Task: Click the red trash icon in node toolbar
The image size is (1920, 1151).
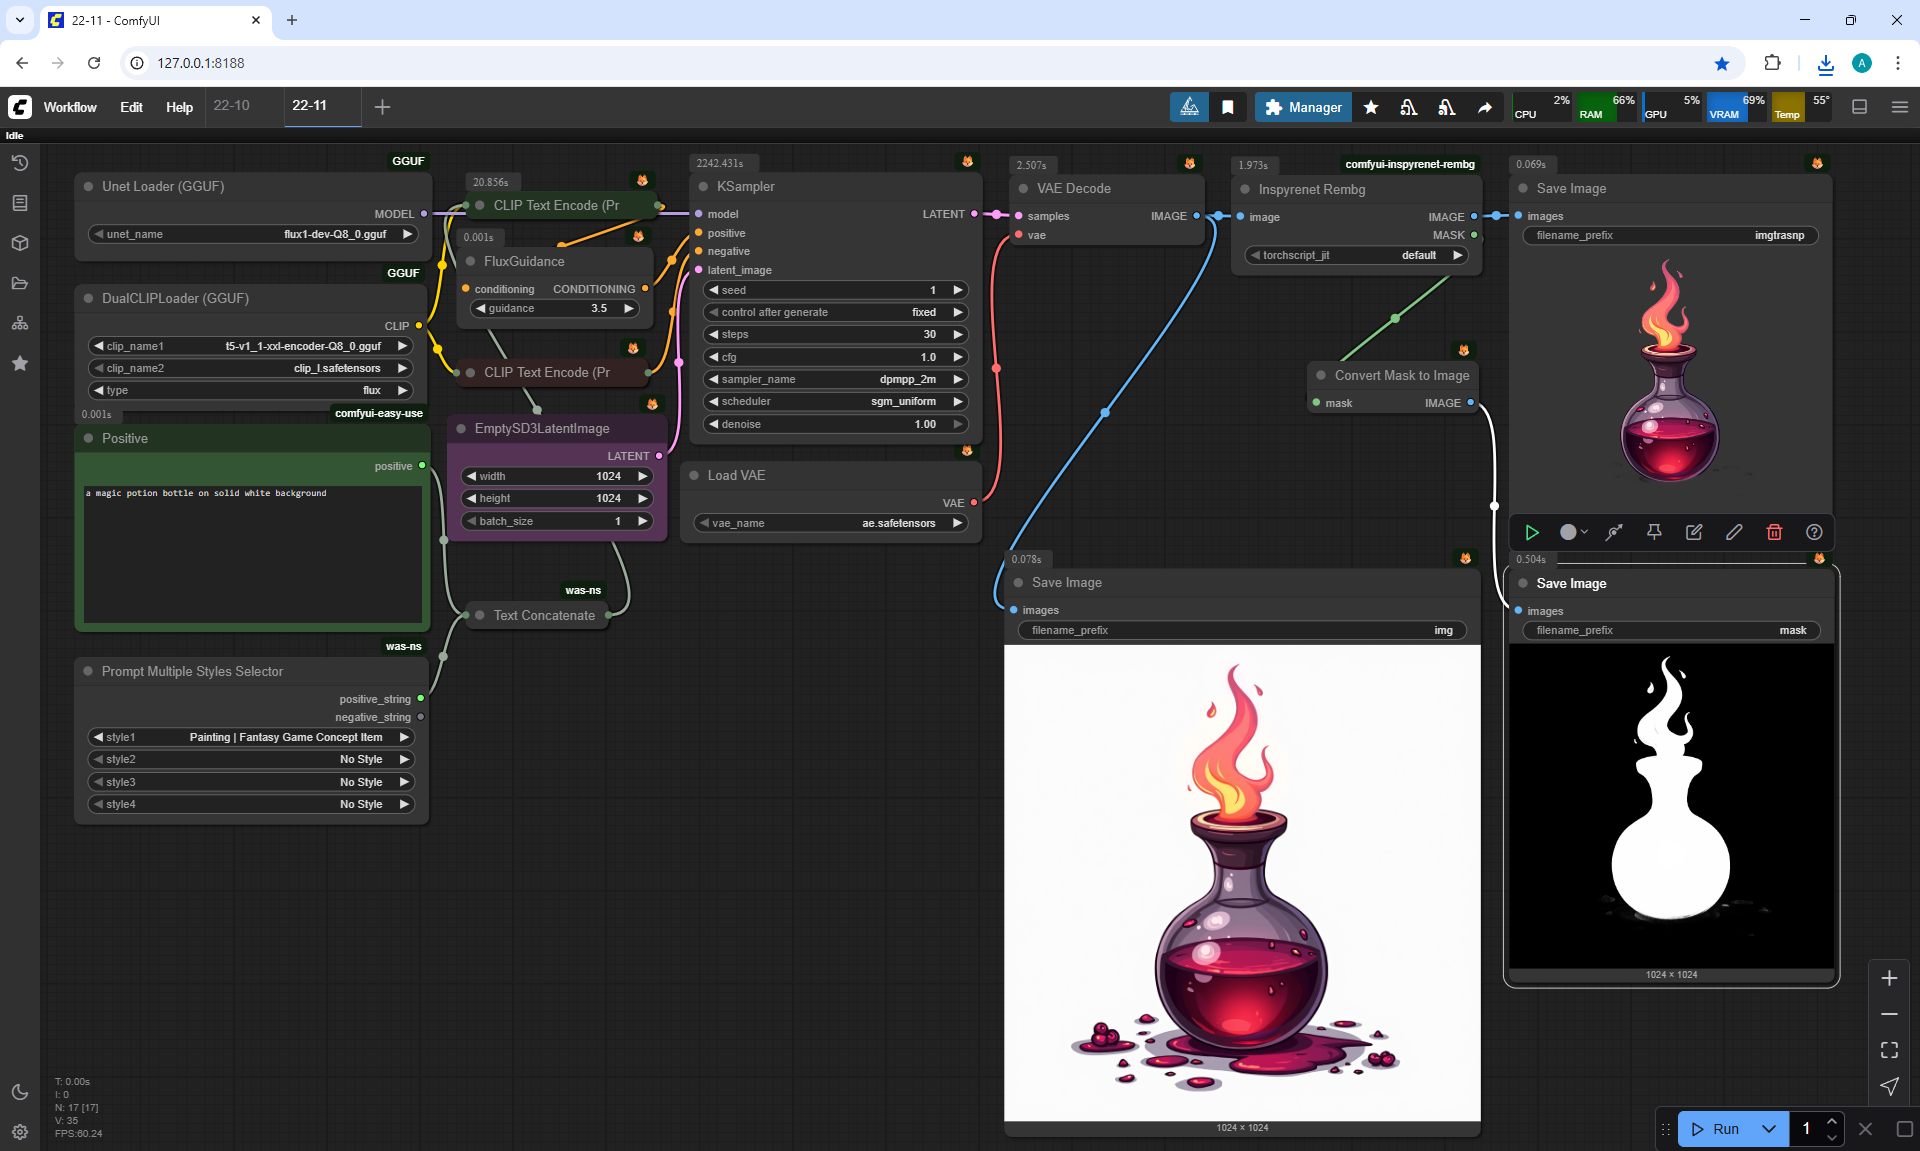Action: pyautogui.click(x=1774, y=532)
